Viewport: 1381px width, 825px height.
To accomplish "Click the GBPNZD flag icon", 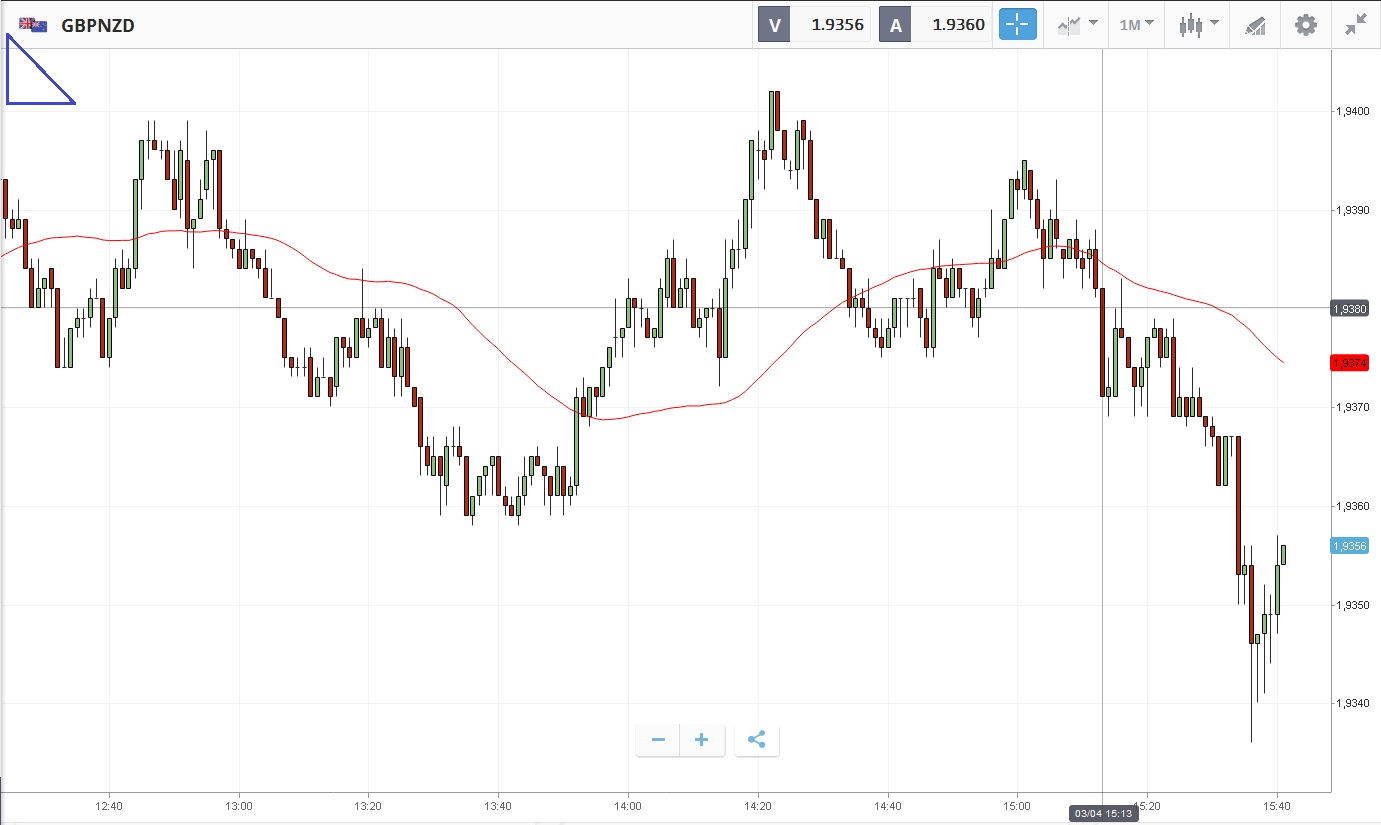I will click(33, 25).
